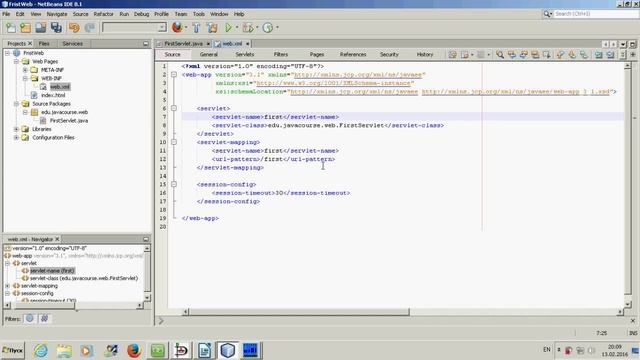Open the project configuration combo box
Screen dimensions: 640x360
[x=134, y=27]
